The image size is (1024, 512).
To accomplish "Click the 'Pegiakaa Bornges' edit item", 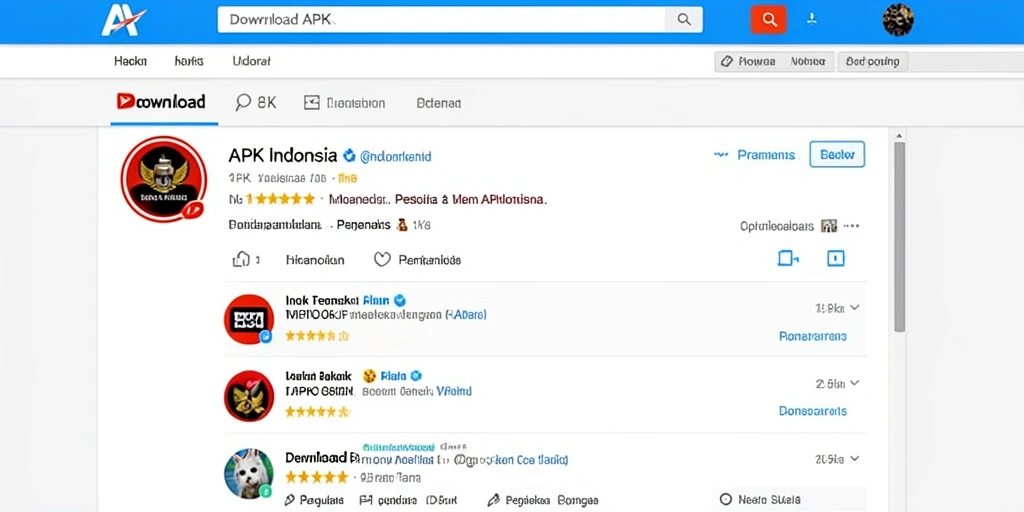I will 543,500.
